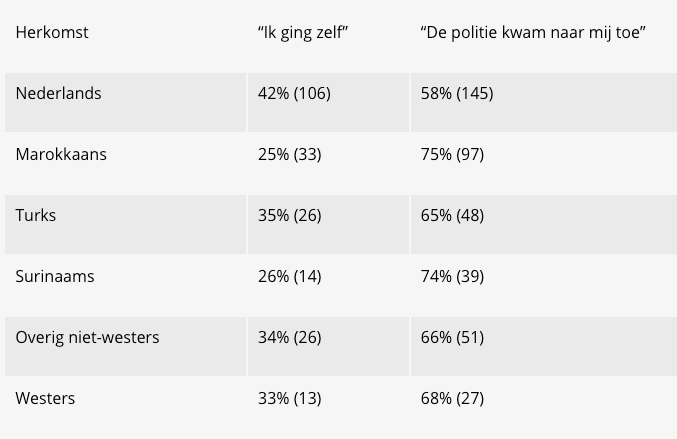Viewport: 677px width, 439px height.
Task: Click the 65% (48) cell
Action: 452,215
